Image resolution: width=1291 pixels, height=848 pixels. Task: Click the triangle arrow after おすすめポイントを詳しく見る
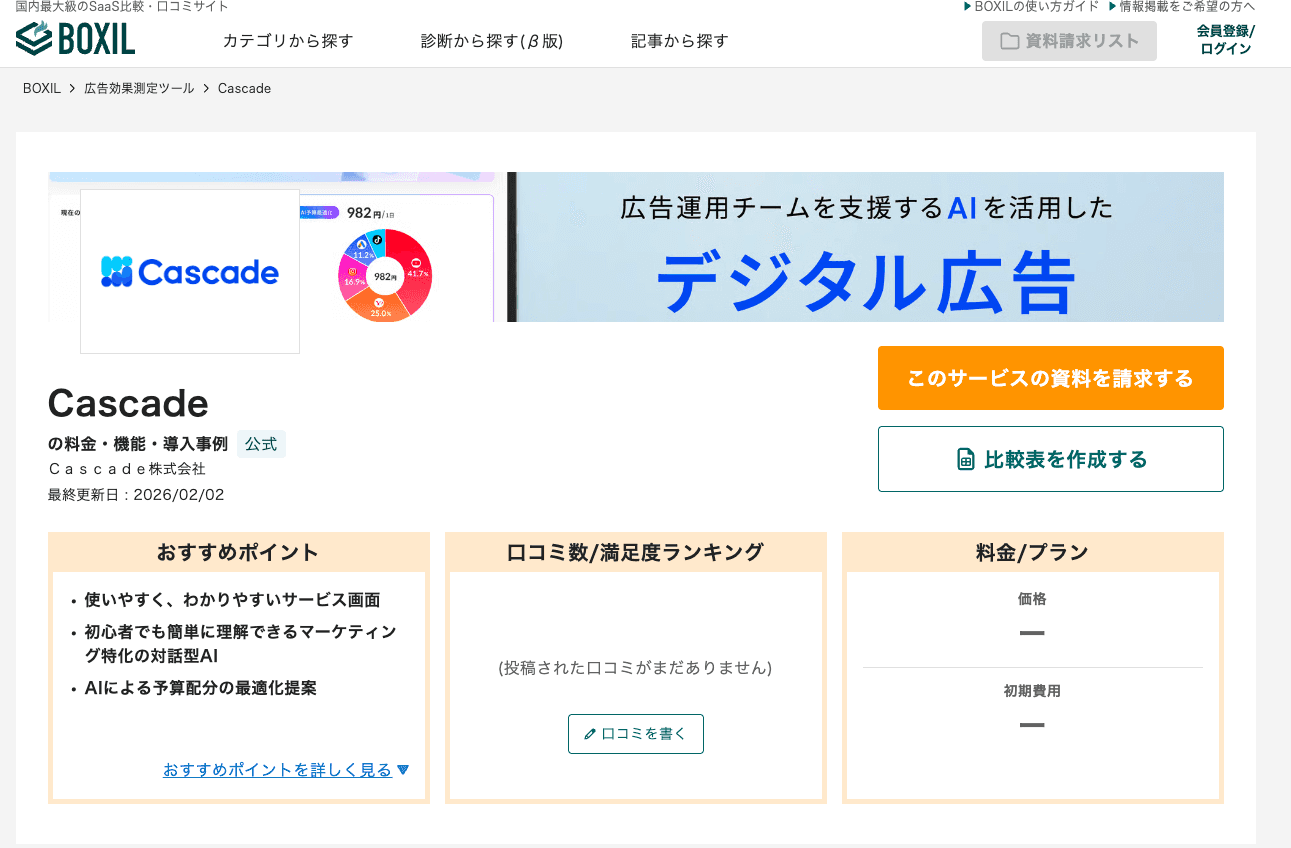point(403,769)
